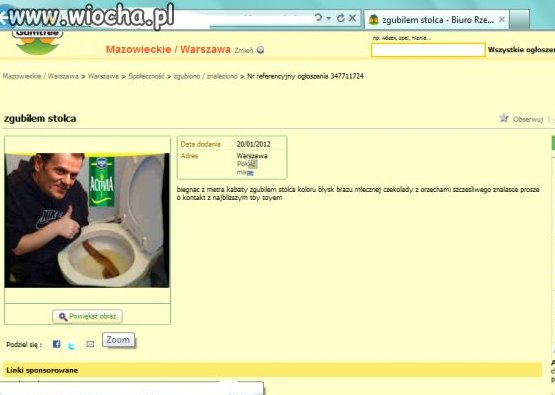
Task: Share the listing on Facebook
Action: [x=57, y=344]
